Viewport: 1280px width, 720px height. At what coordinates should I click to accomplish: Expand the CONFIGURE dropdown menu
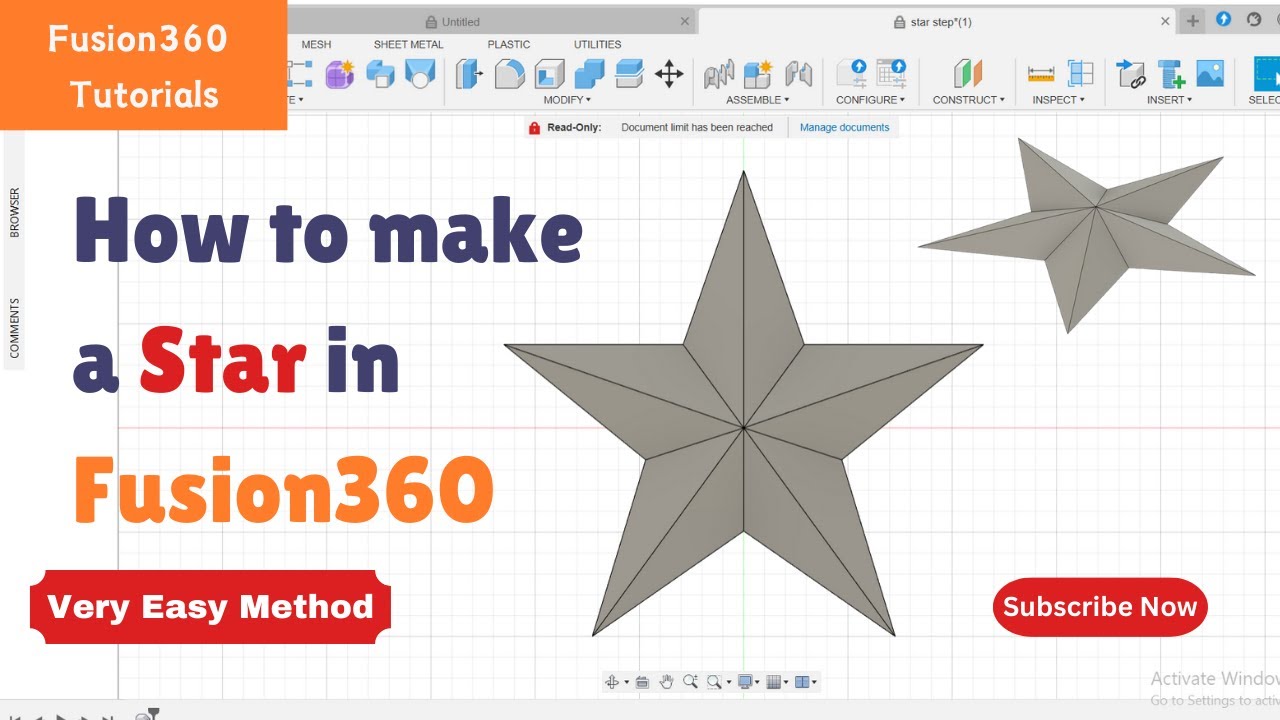point(871,100)
